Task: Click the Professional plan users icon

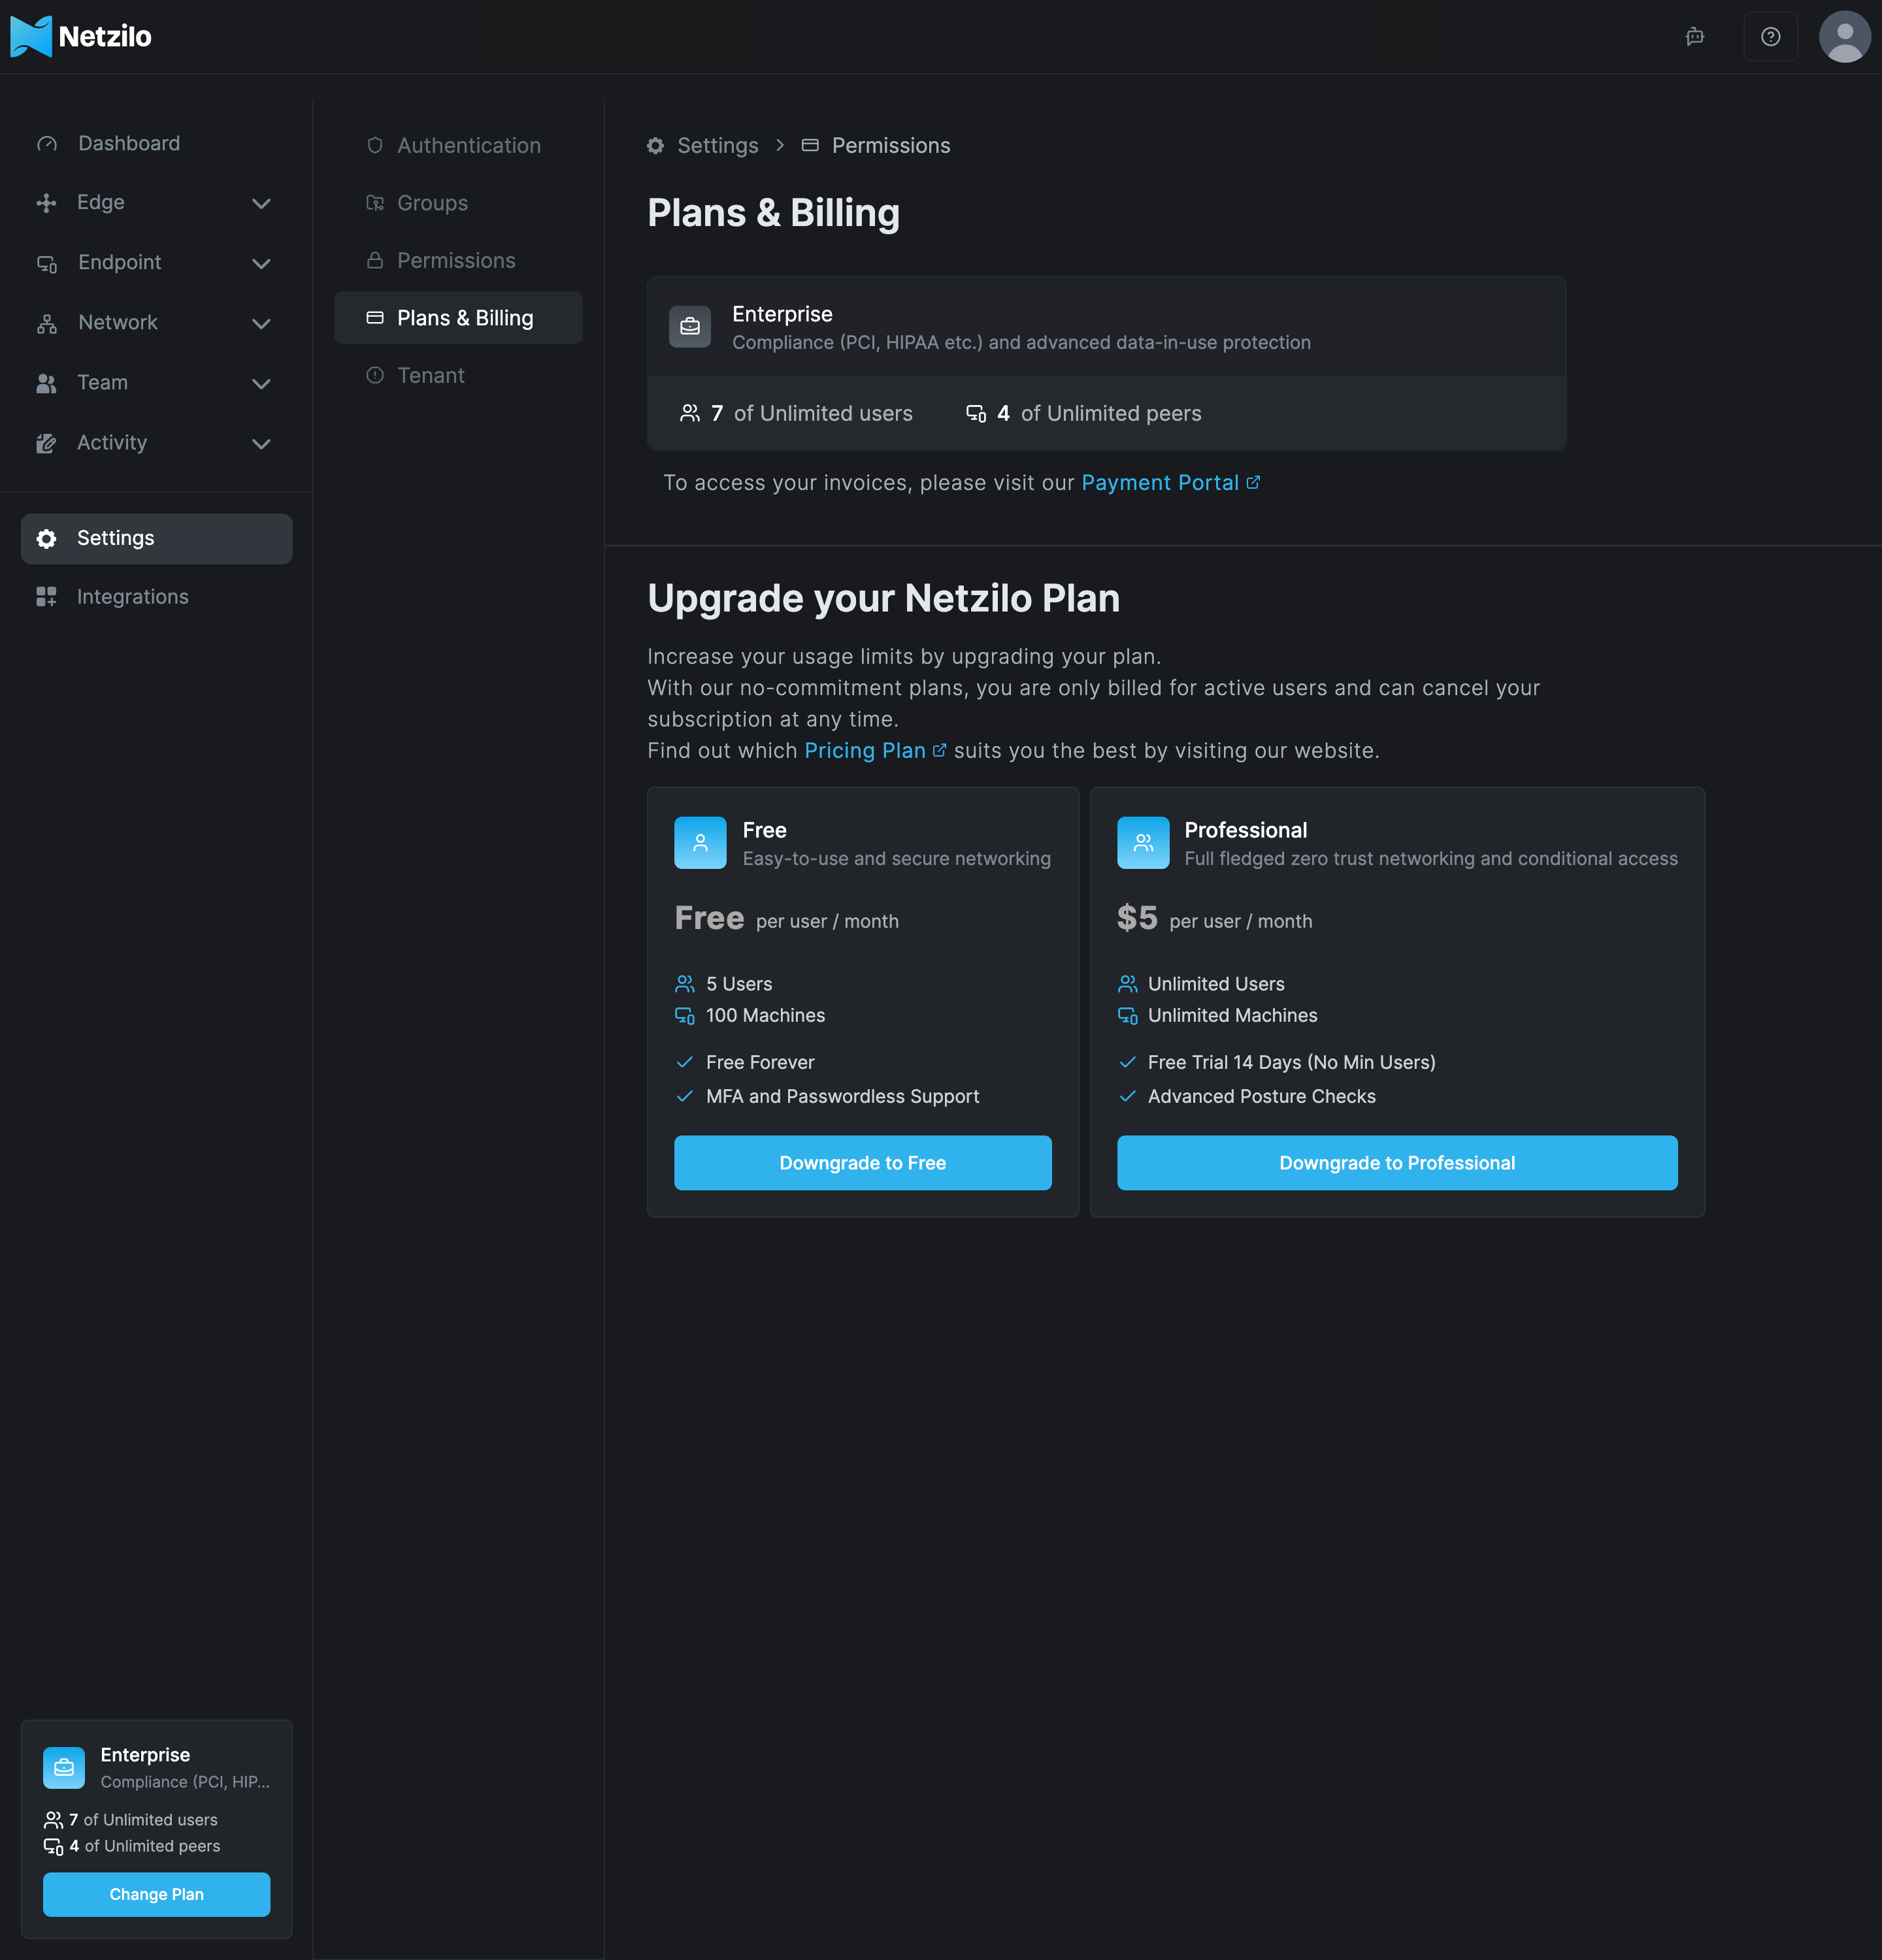Action: coord(1143,843)
